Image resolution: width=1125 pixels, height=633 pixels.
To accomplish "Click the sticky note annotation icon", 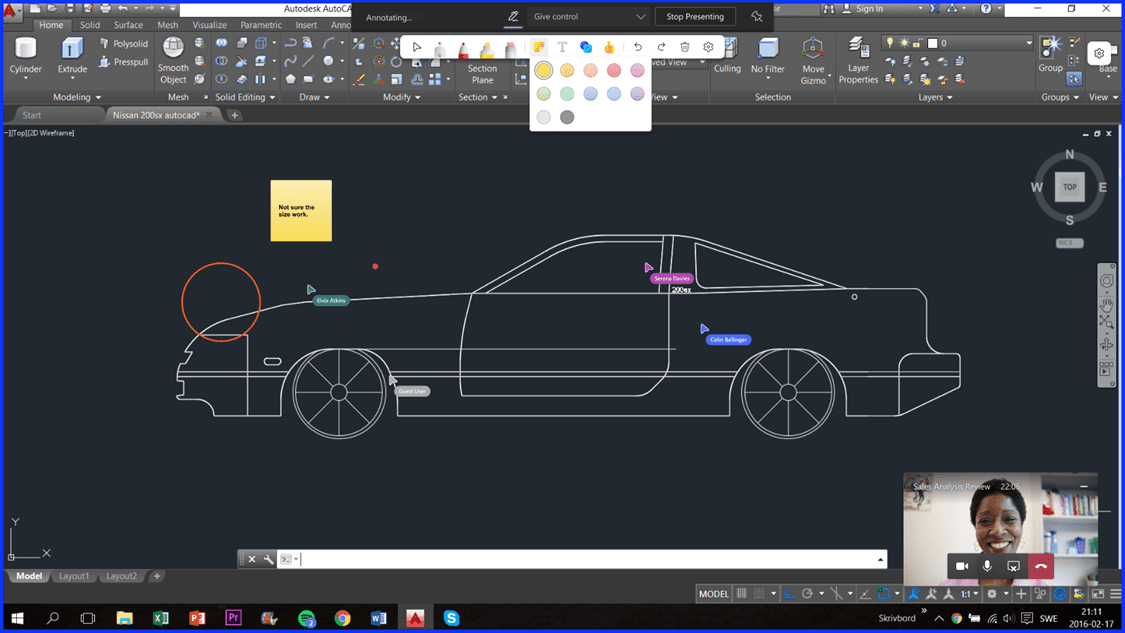I will [537, 46].
